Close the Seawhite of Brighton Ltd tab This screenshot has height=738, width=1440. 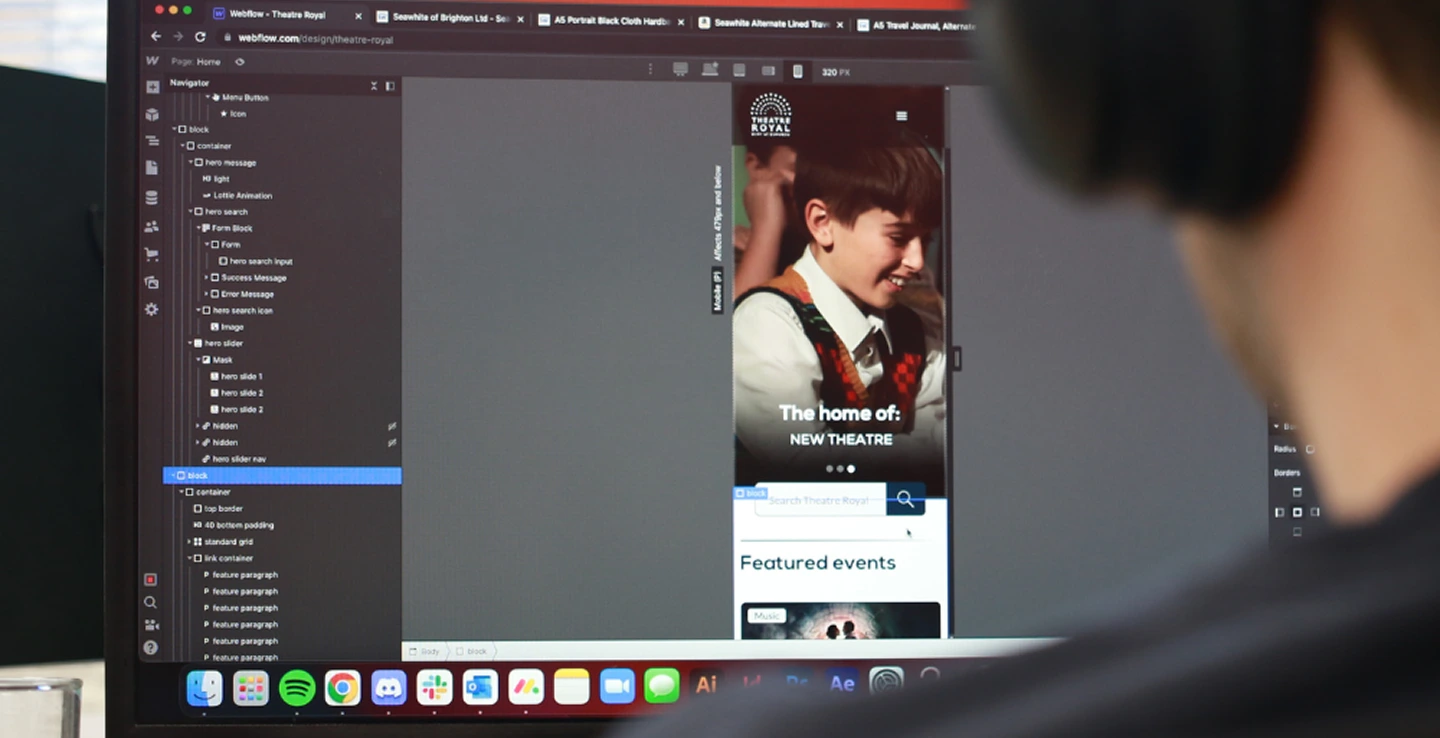tap(520, 19)
